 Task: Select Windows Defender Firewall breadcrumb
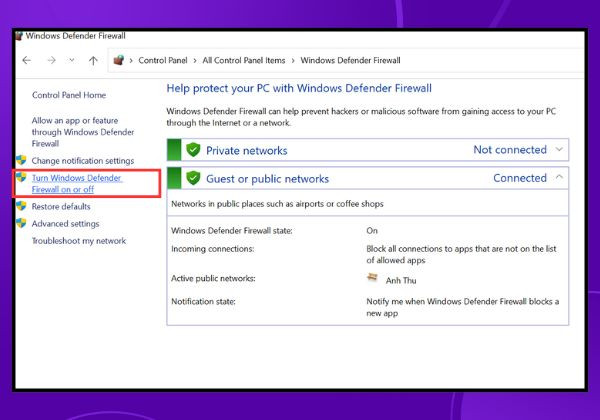tap(350, 60)
